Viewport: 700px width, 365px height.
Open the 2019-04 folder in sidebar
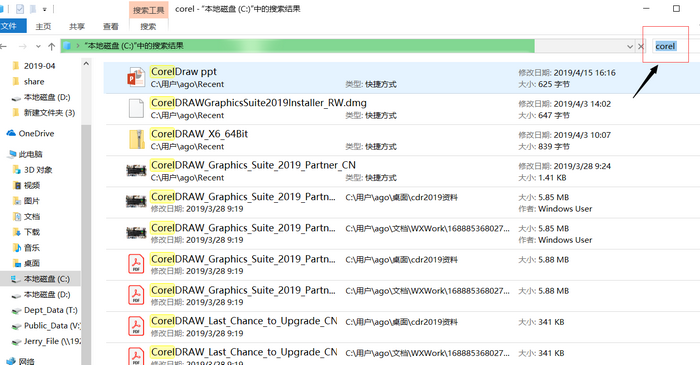tap(39, 66)
